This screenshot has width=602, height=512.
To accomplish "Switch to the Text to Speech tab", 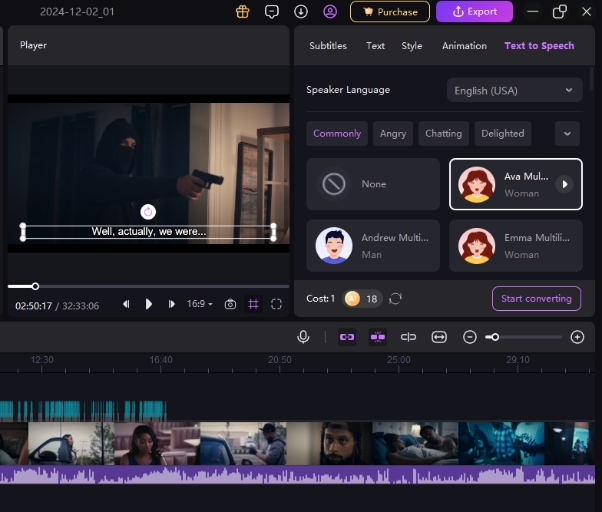I will pos(539,46).
